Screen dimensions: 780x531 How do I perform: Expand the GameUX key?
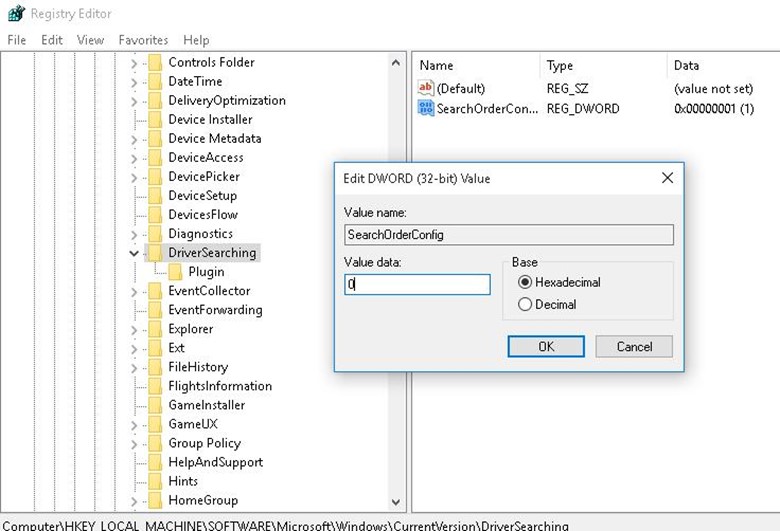coord(134,425)
